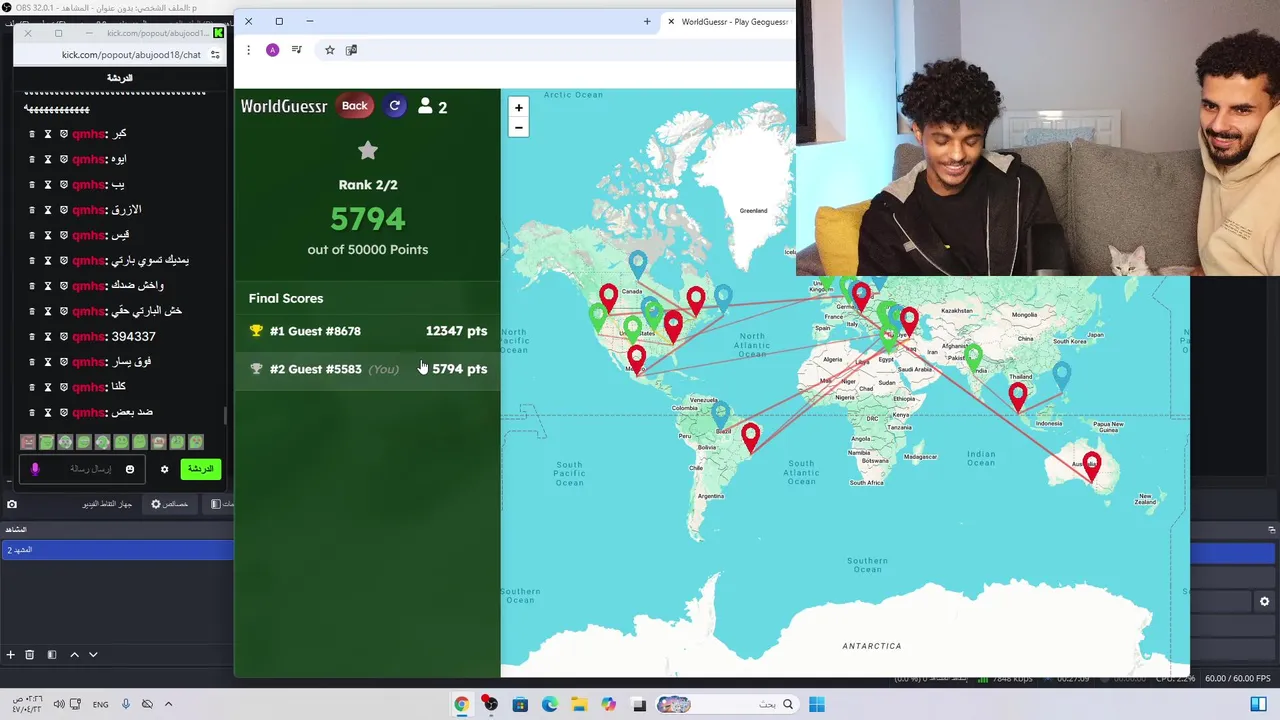Click the red pin on Mexico

coord(637,360)
